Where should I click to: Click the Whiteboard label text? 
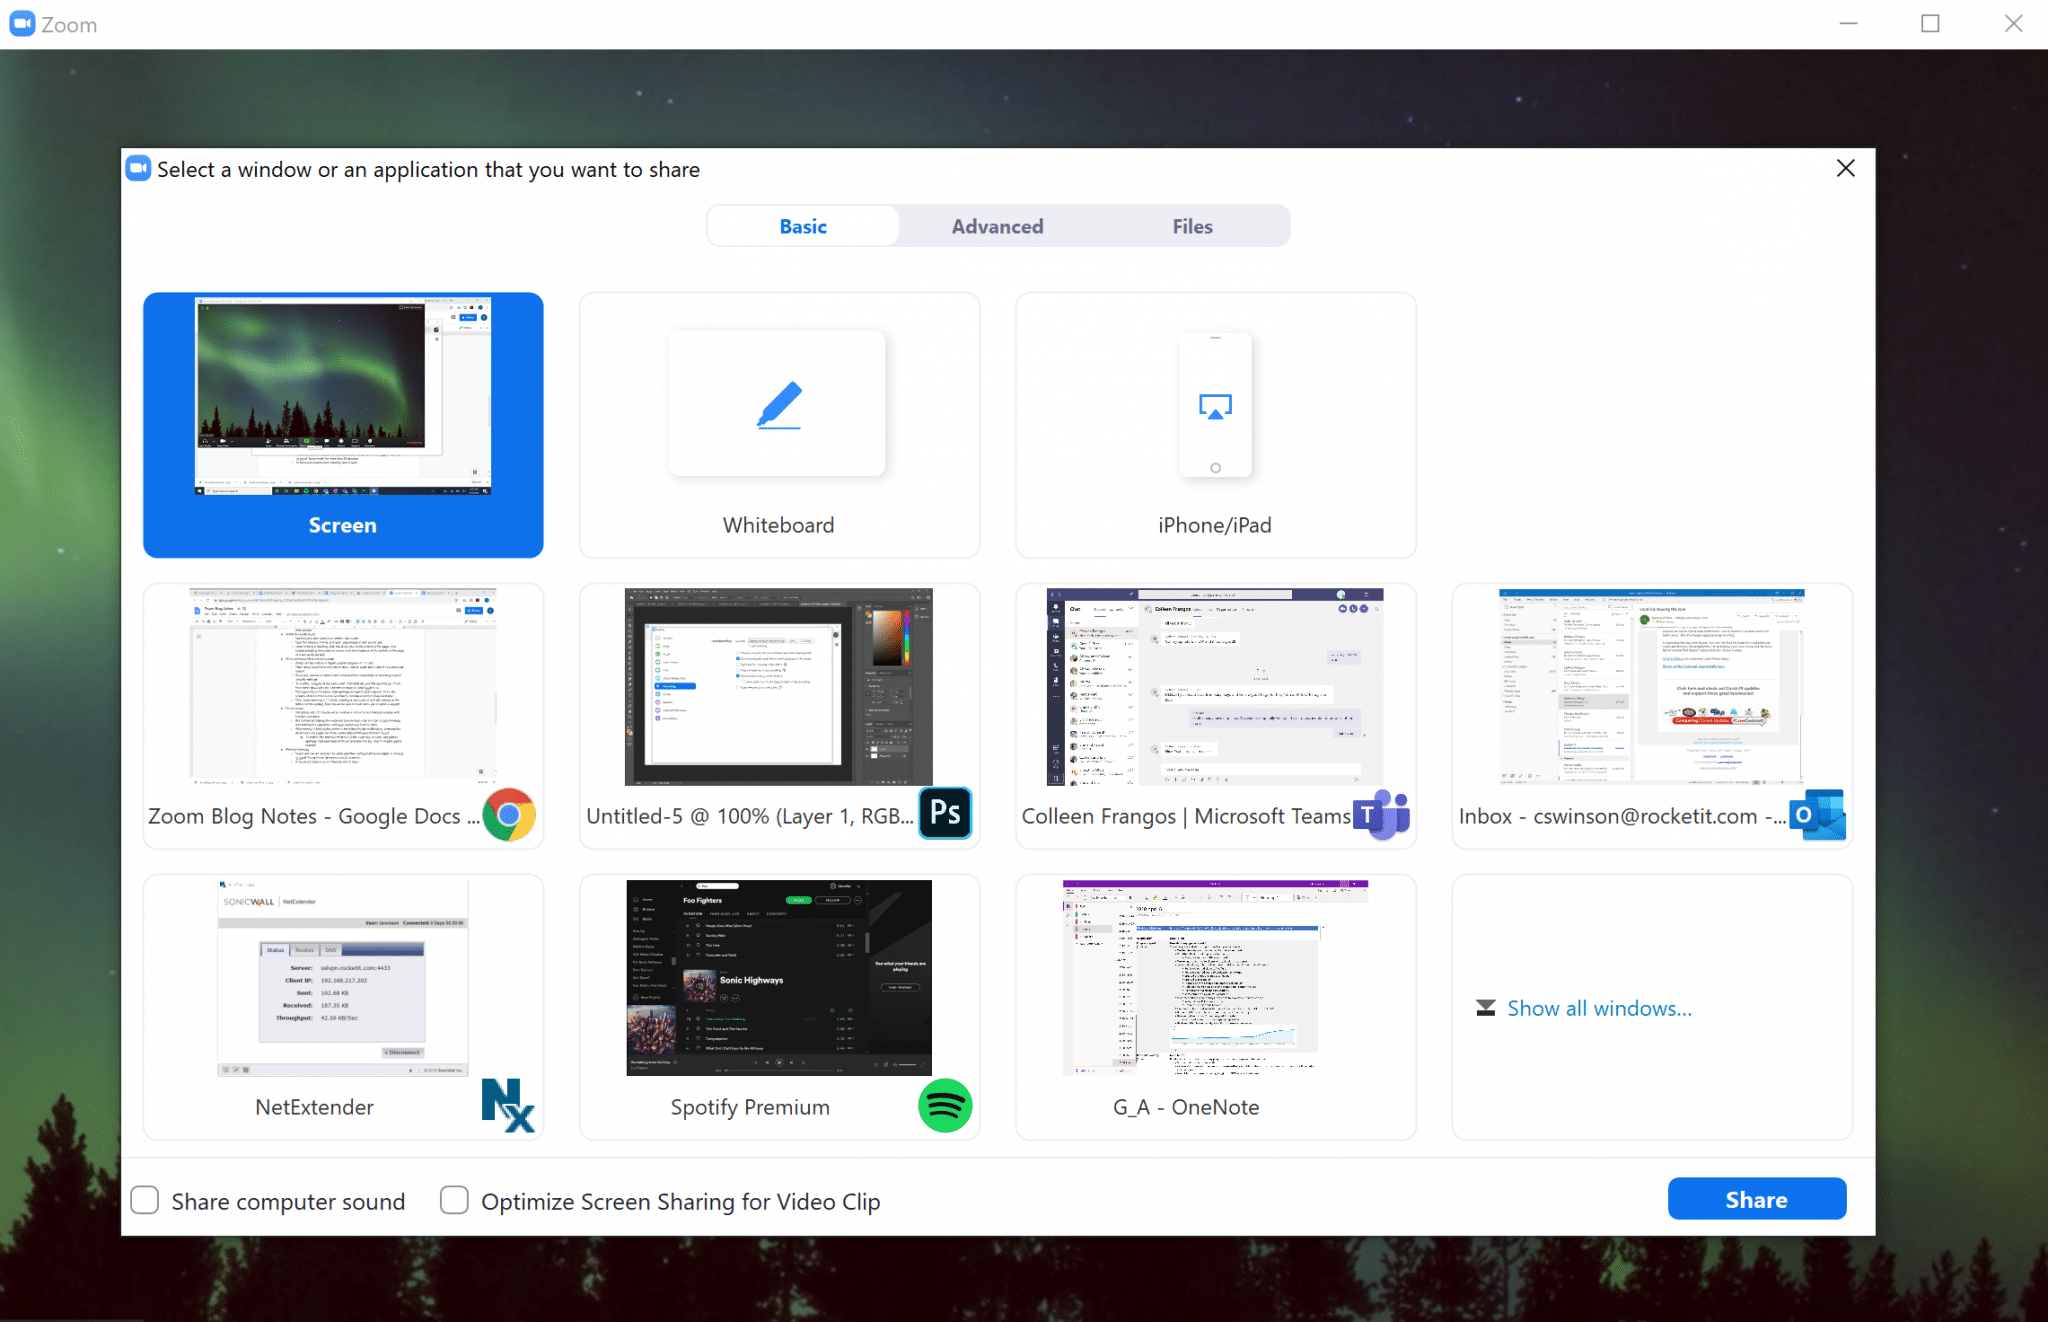coord(778,525)
